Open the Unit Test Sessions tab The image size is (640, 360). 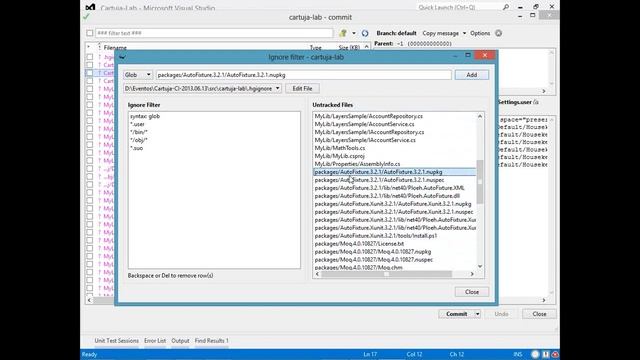116,340
